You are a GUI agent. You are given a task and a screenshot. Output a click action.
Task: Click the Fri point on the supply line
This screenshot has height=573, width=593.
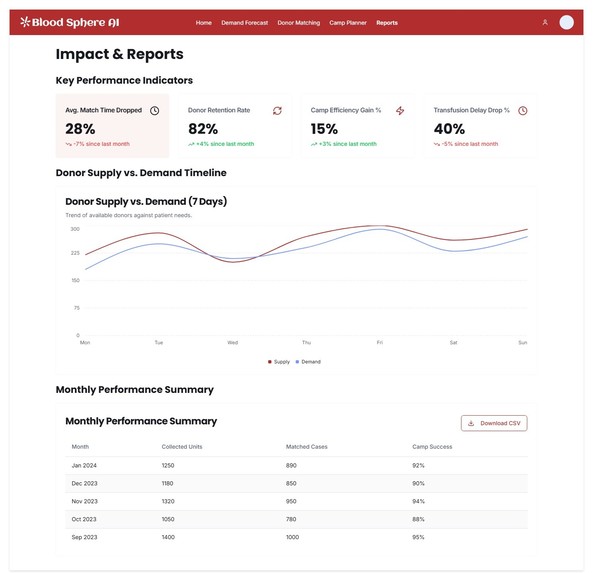380,226
